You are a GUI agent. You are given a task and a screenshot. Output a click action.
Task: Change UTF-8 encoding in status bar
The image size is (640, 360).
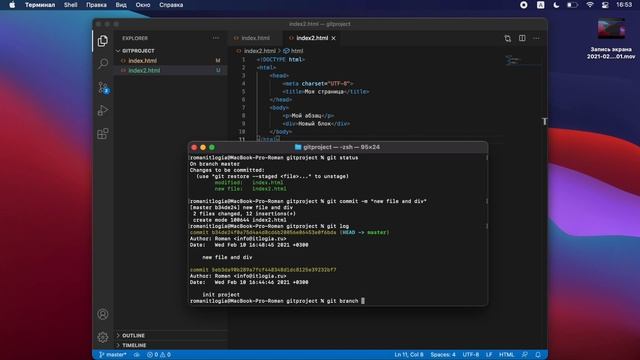(471, 355)
